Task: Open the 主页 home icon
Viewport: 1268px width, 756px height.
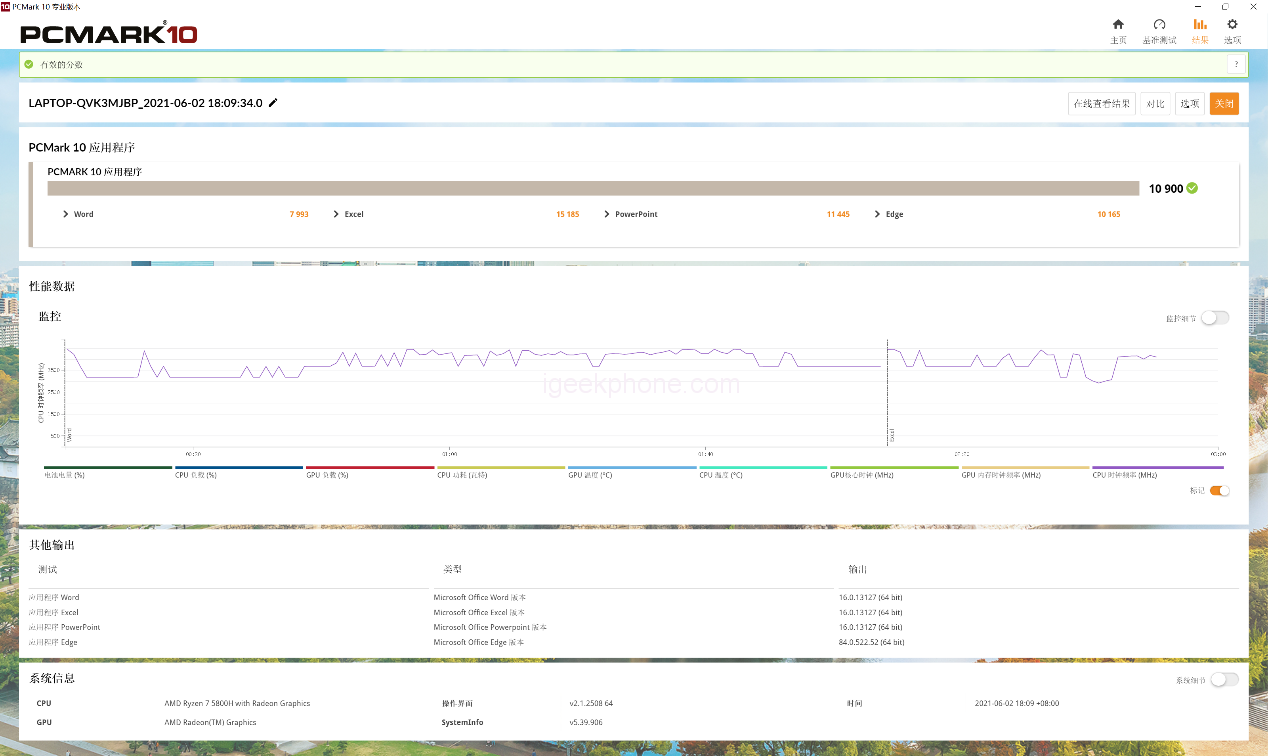Action: [1118, 24]
